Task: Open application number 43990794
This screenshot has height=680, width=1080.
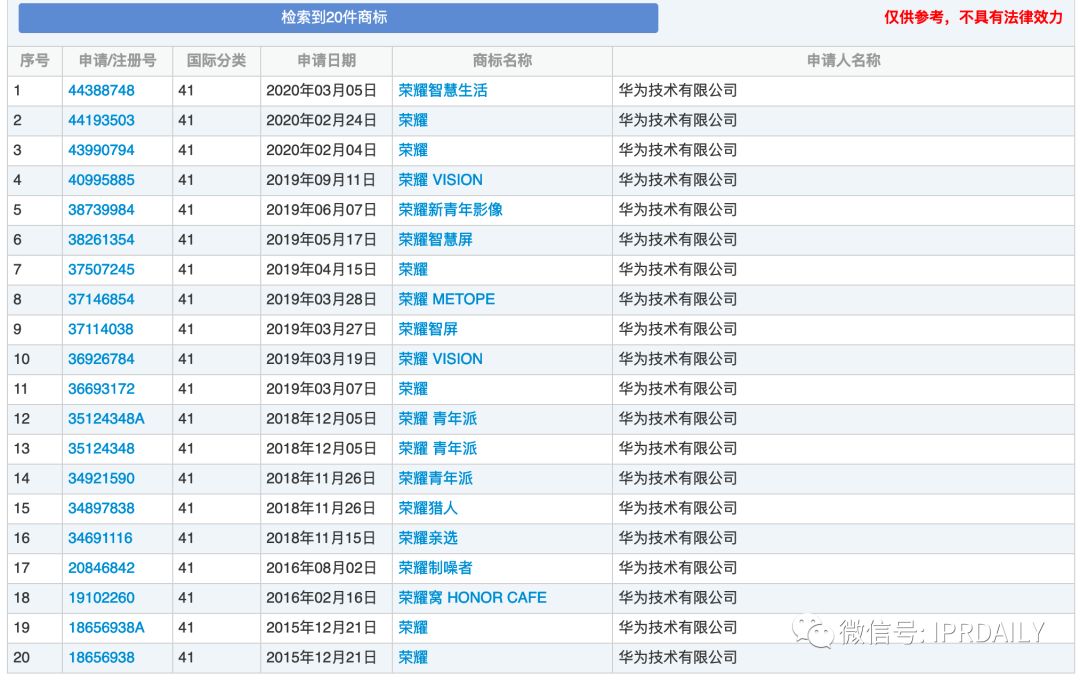Action: (x=101, y=150)
